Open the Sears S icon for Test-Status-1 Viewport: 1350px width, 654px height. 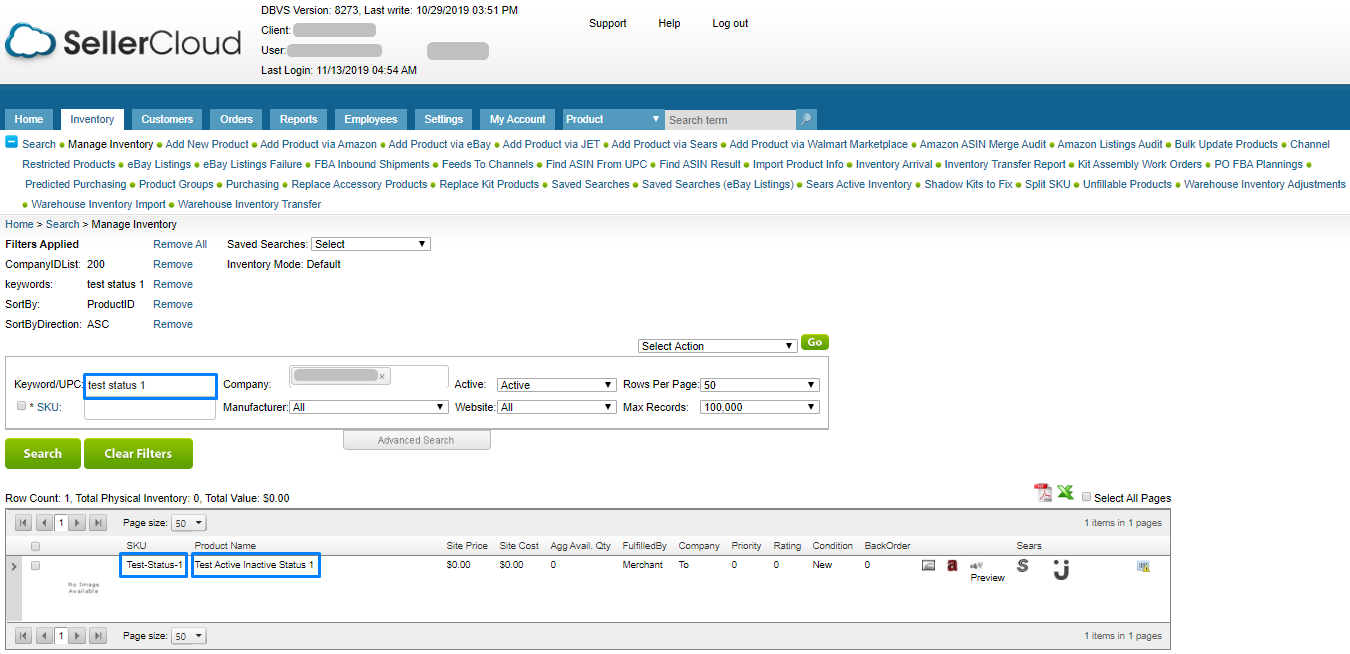click(1022, 566)
